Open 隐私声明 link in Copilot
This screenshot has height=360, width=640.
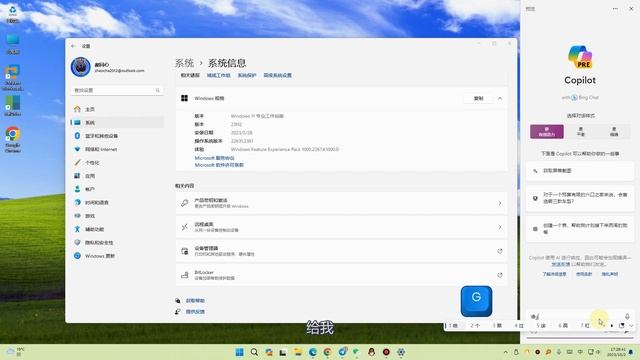click(x=609, y=274)
